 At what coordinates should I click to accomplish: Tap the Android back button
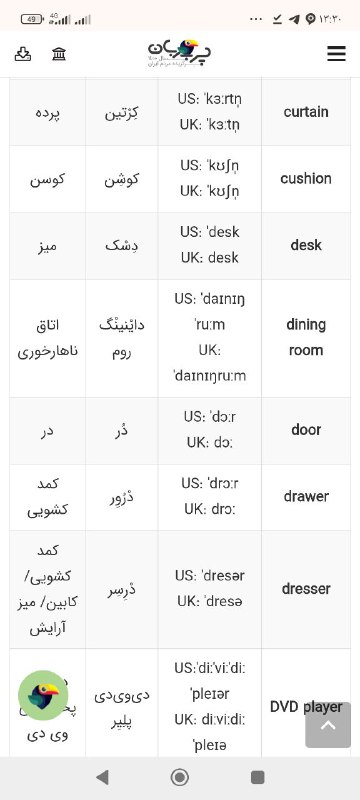tap(102, 778)
